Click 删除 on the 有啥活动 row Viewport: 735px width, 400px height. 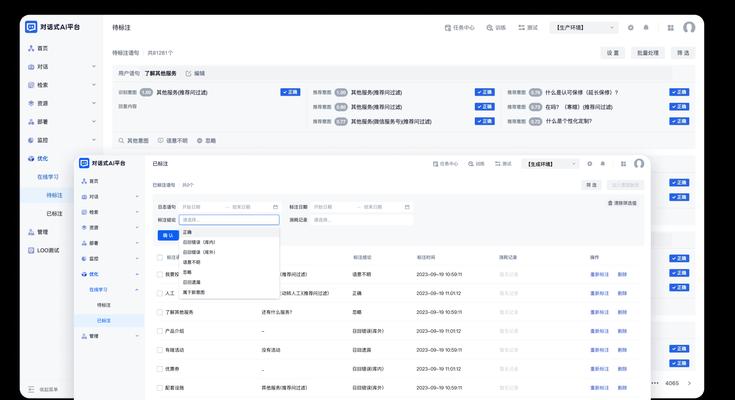[x=622, y=350]
